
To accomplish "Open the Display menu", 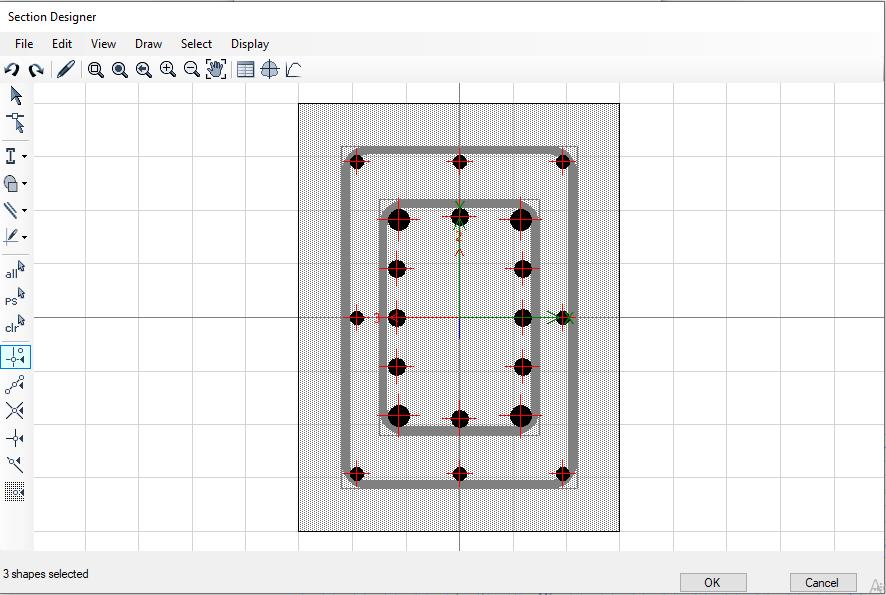I will [x=250, y=44].
